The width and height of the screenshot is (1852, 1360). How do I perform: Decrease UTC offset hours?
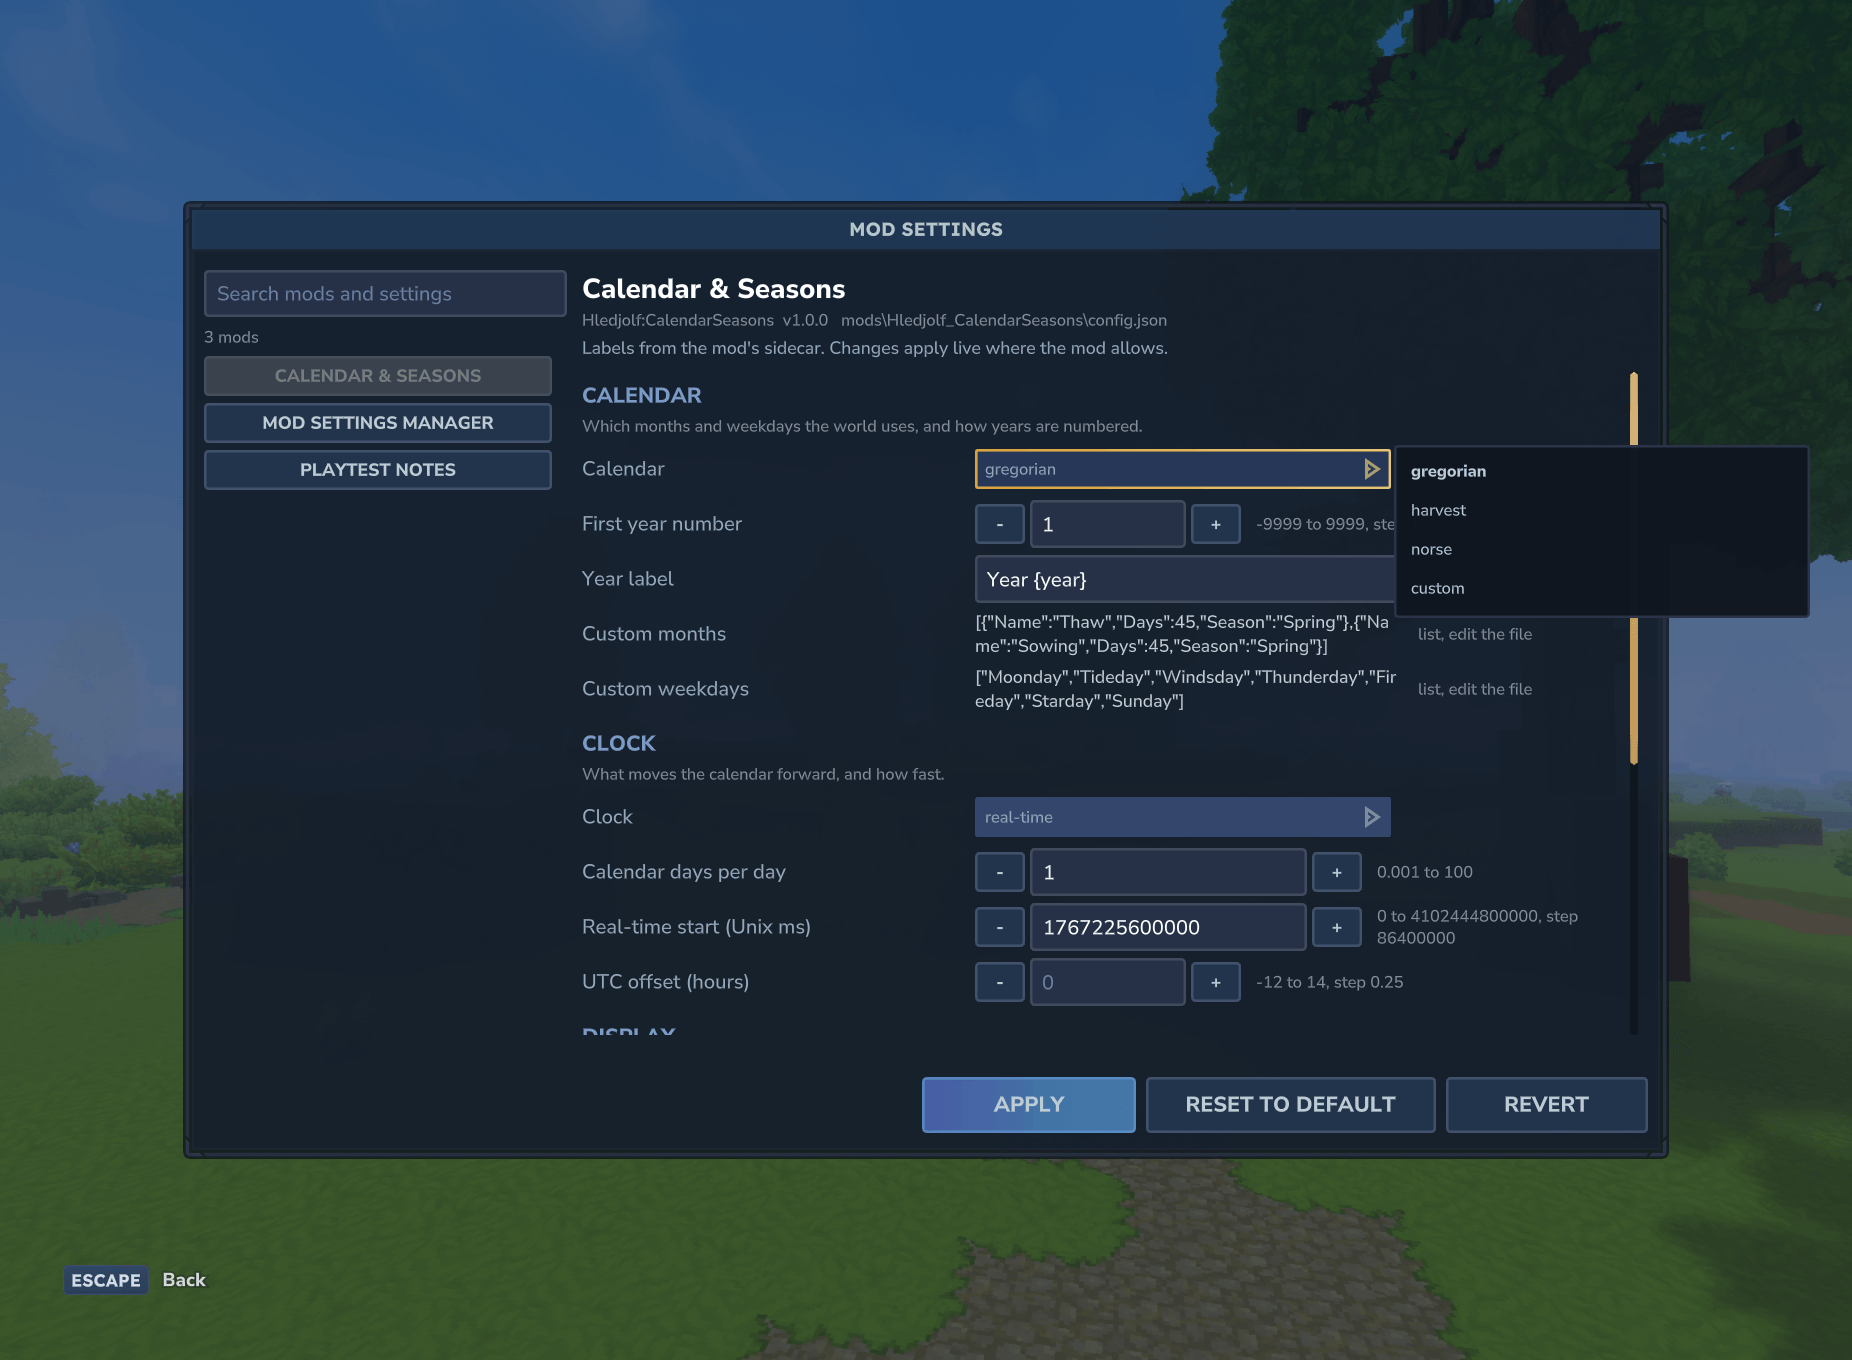(x=1000, y=982)
